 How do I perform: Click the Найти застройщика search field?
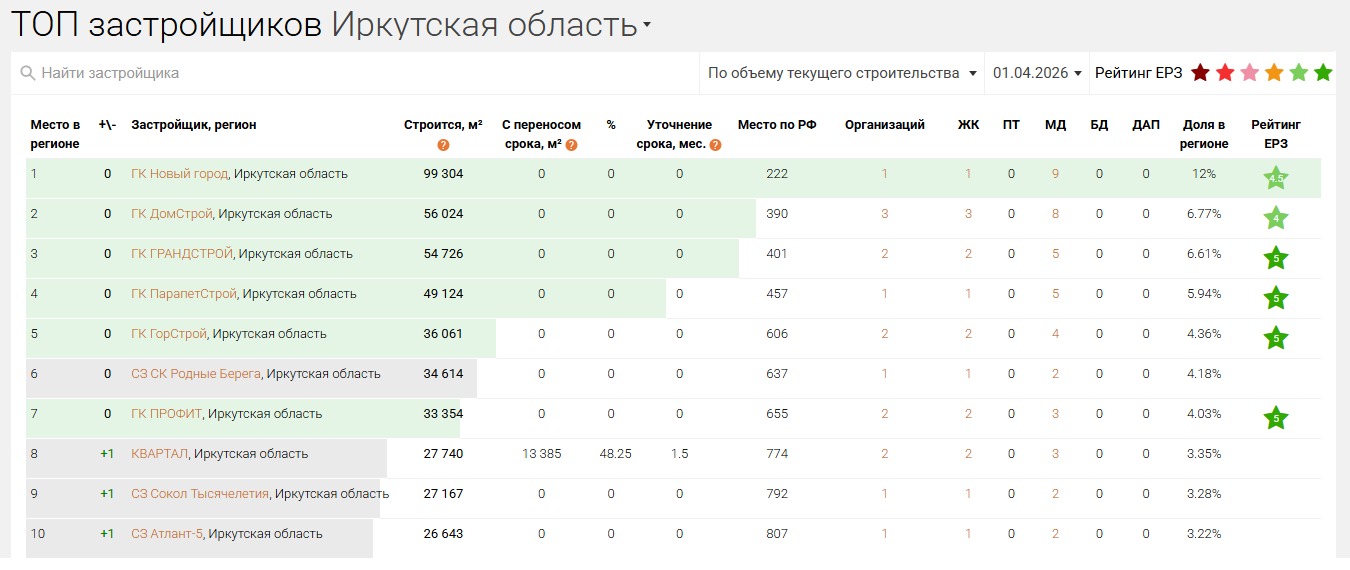[360, 73]
